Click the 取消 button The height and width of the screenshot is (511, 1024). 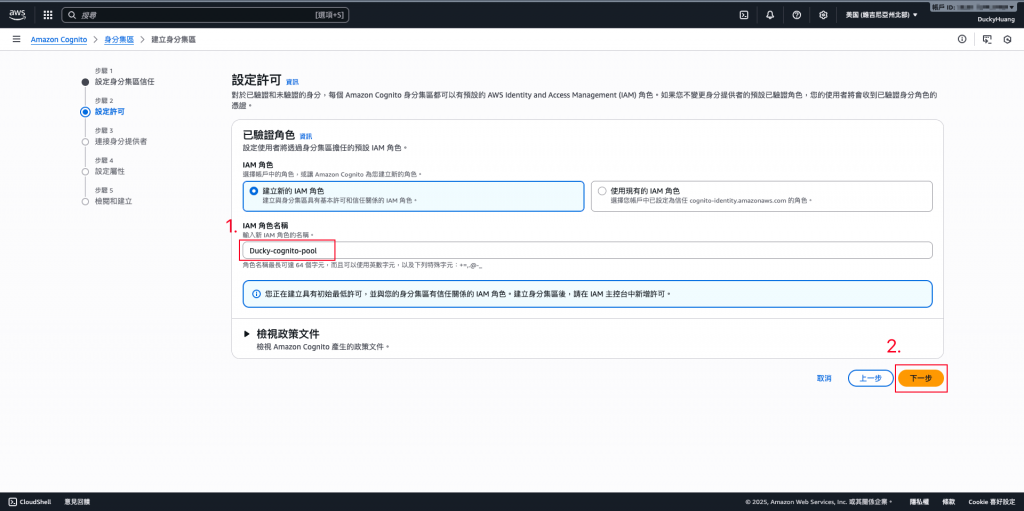click(x=824, y=378)
